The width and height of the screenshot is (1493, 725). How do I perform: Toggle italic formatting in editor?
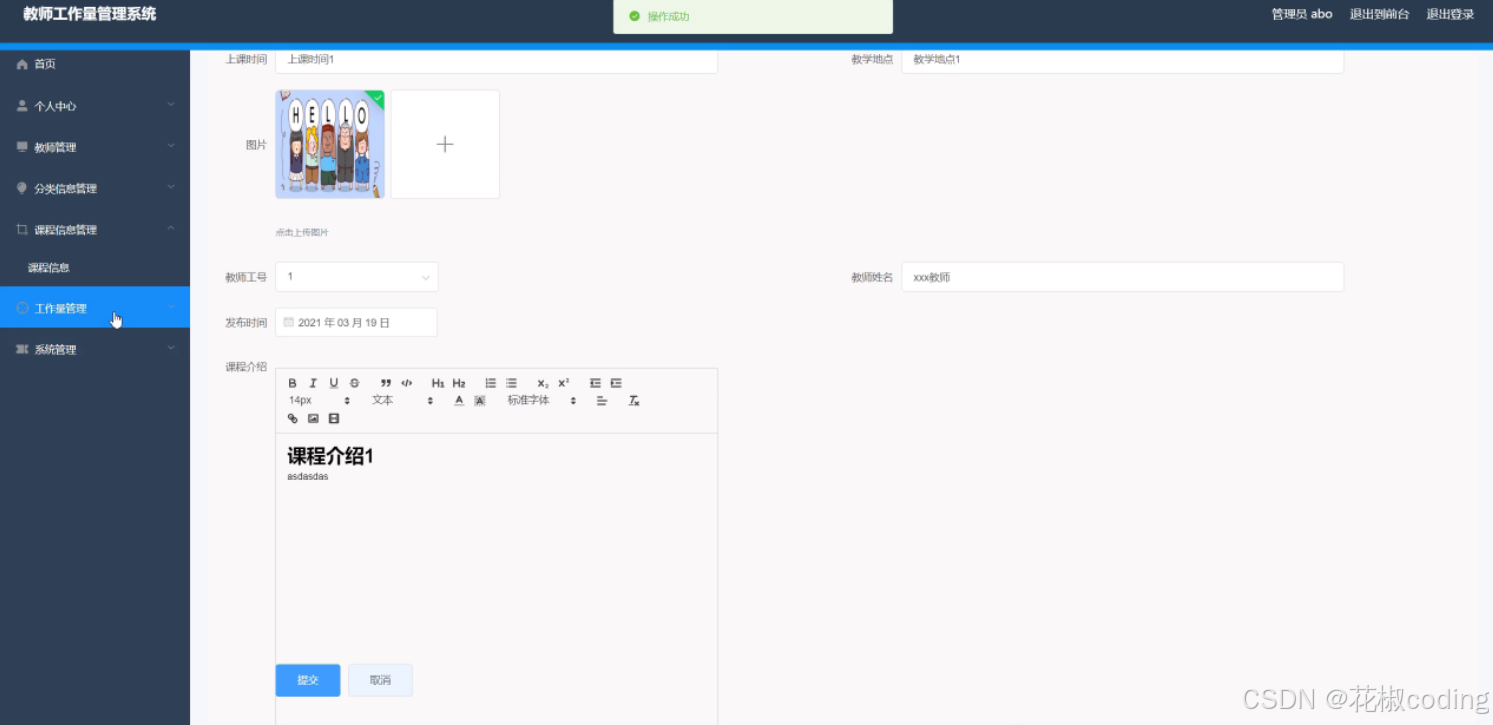(x=313, y=383)
